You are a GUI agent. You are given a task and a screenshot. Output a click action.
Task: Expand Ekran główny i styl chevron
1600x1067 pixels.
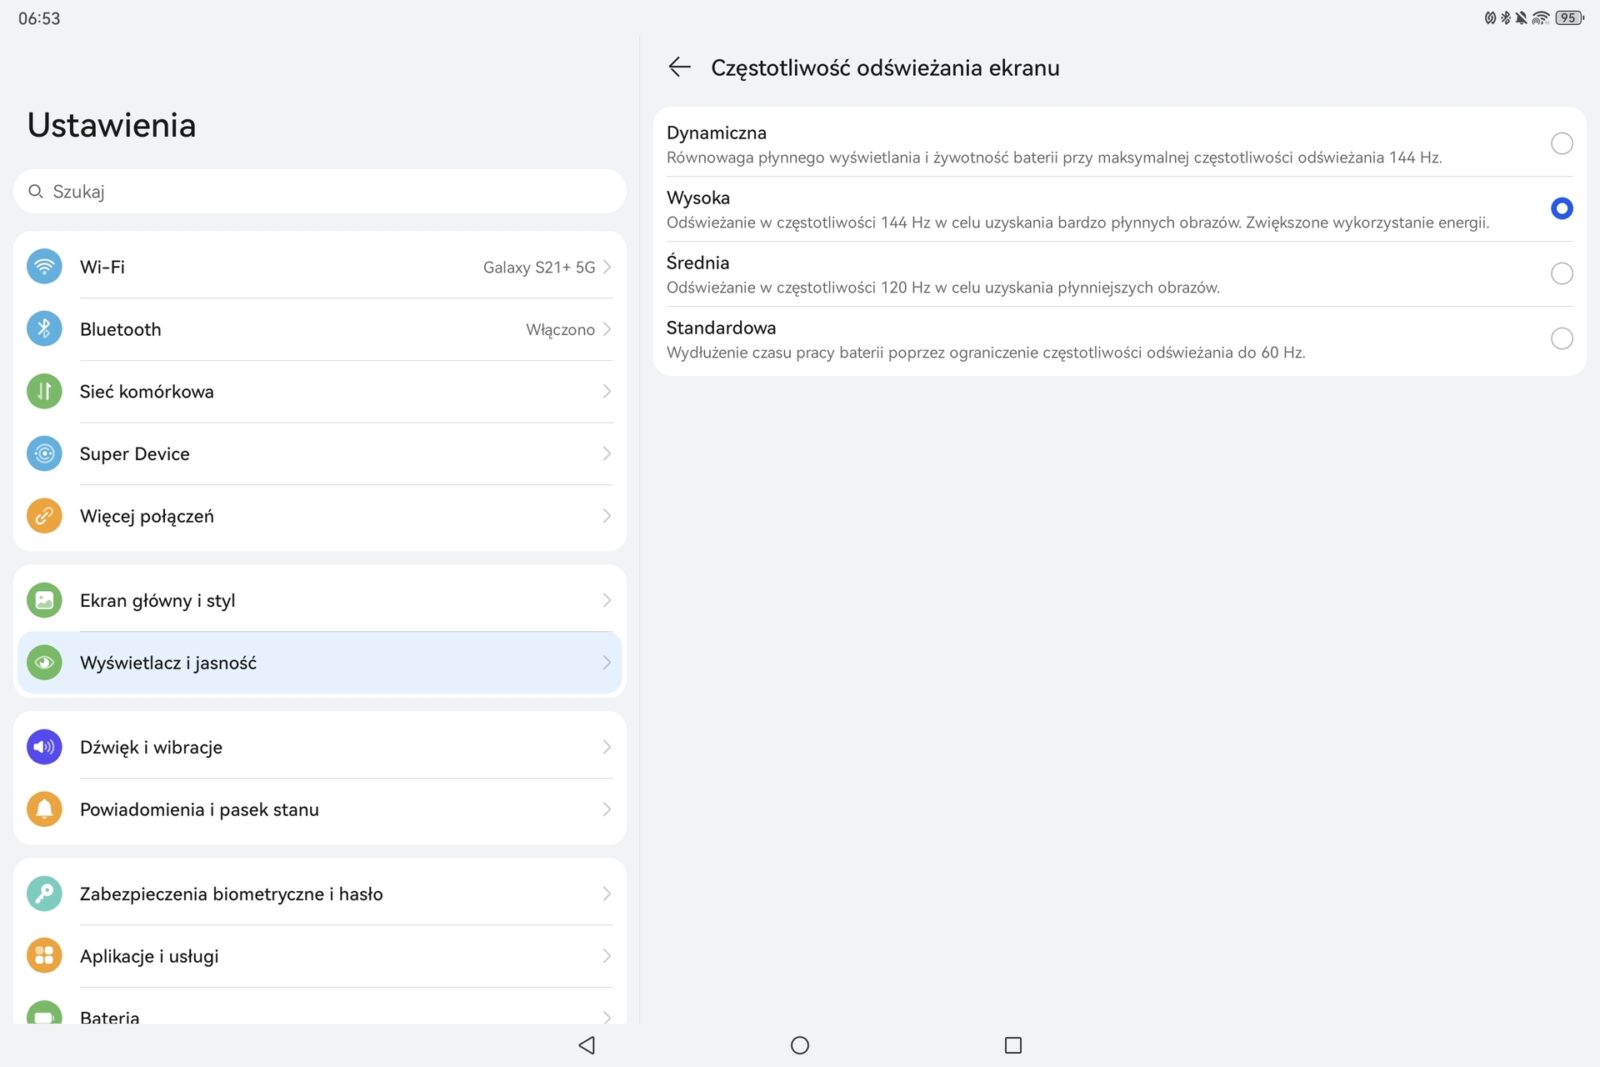click(x=606, y=600)
